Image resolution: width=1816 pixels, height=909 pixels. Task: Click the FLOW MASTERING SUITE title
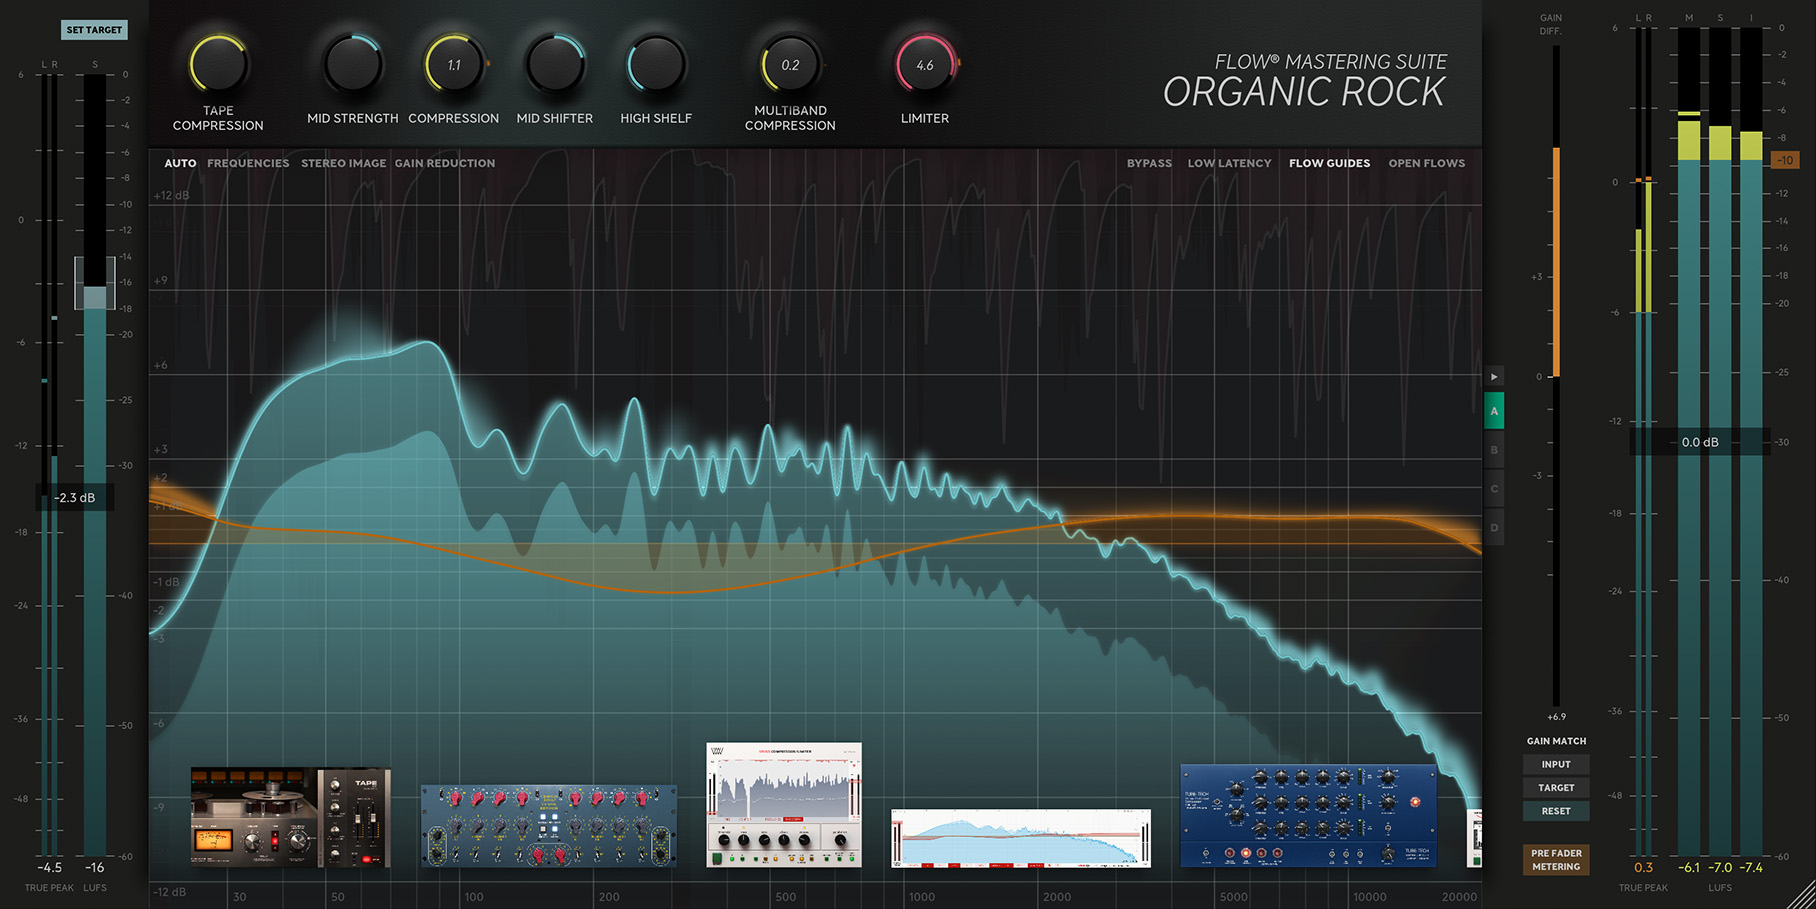coord(1330,62)
